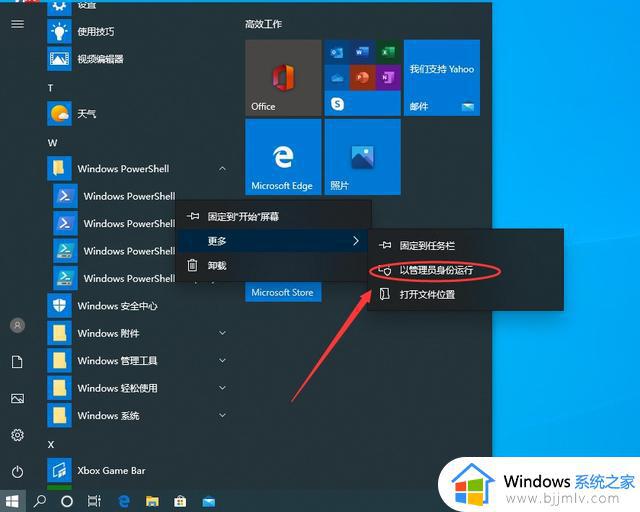640x512 pixels.
Task: Open the Windows Security shield icon
Action: tap(59, 305)
